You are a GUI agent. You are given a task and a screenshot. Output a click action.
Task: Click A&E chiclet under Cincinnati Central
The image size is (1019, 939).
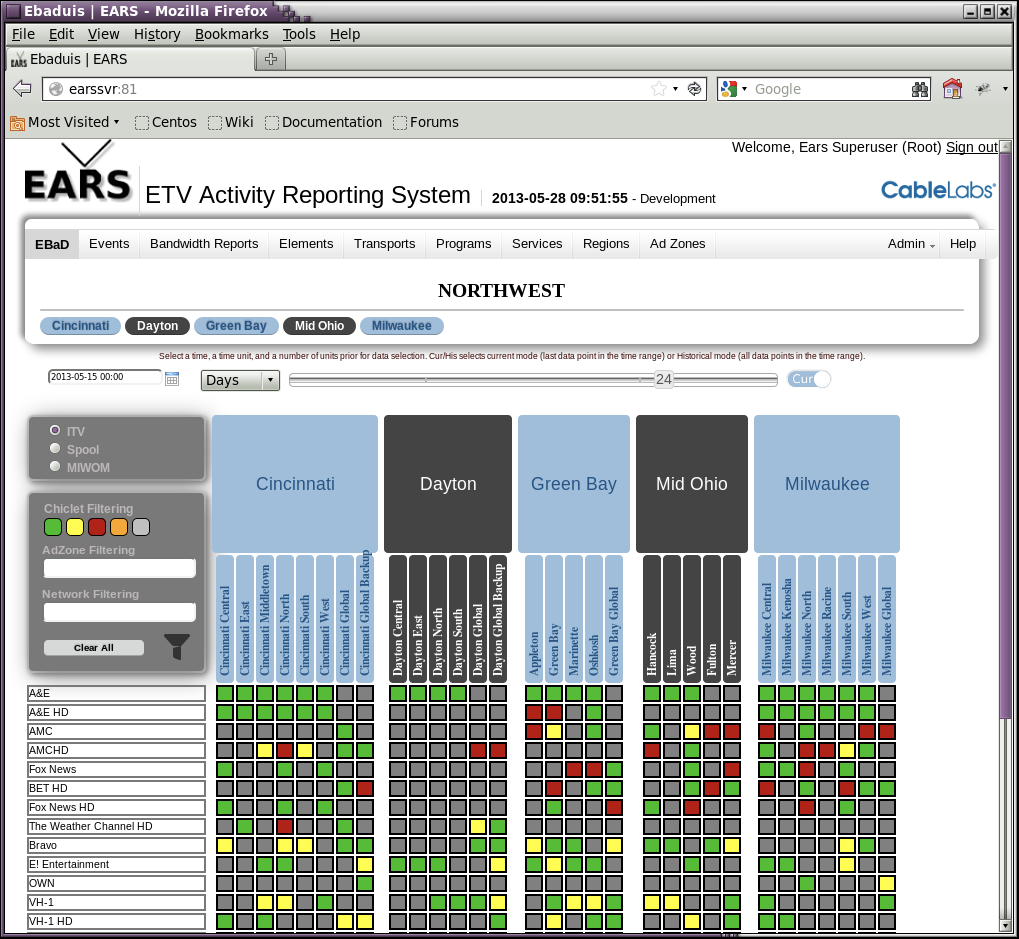click(225, 693)
